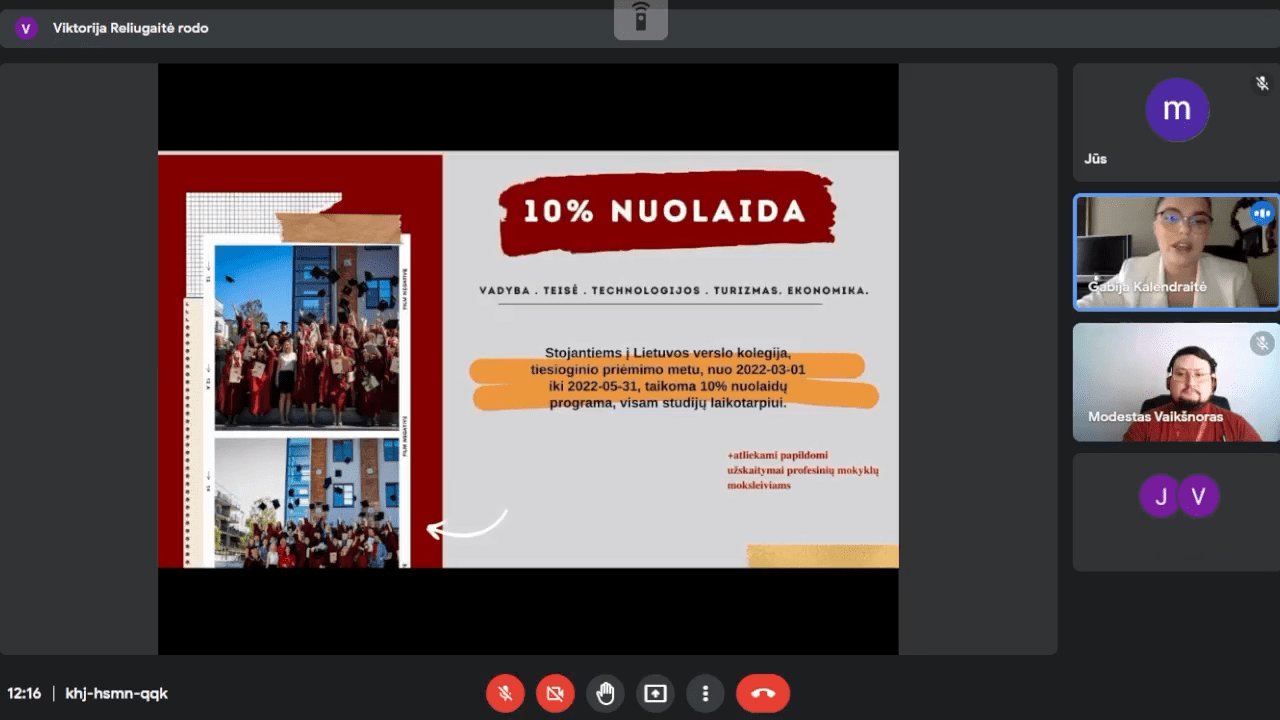Click the meeting code khj-hsmn-qqk
The image size is (1280, 720).
[x=116, y=693]
